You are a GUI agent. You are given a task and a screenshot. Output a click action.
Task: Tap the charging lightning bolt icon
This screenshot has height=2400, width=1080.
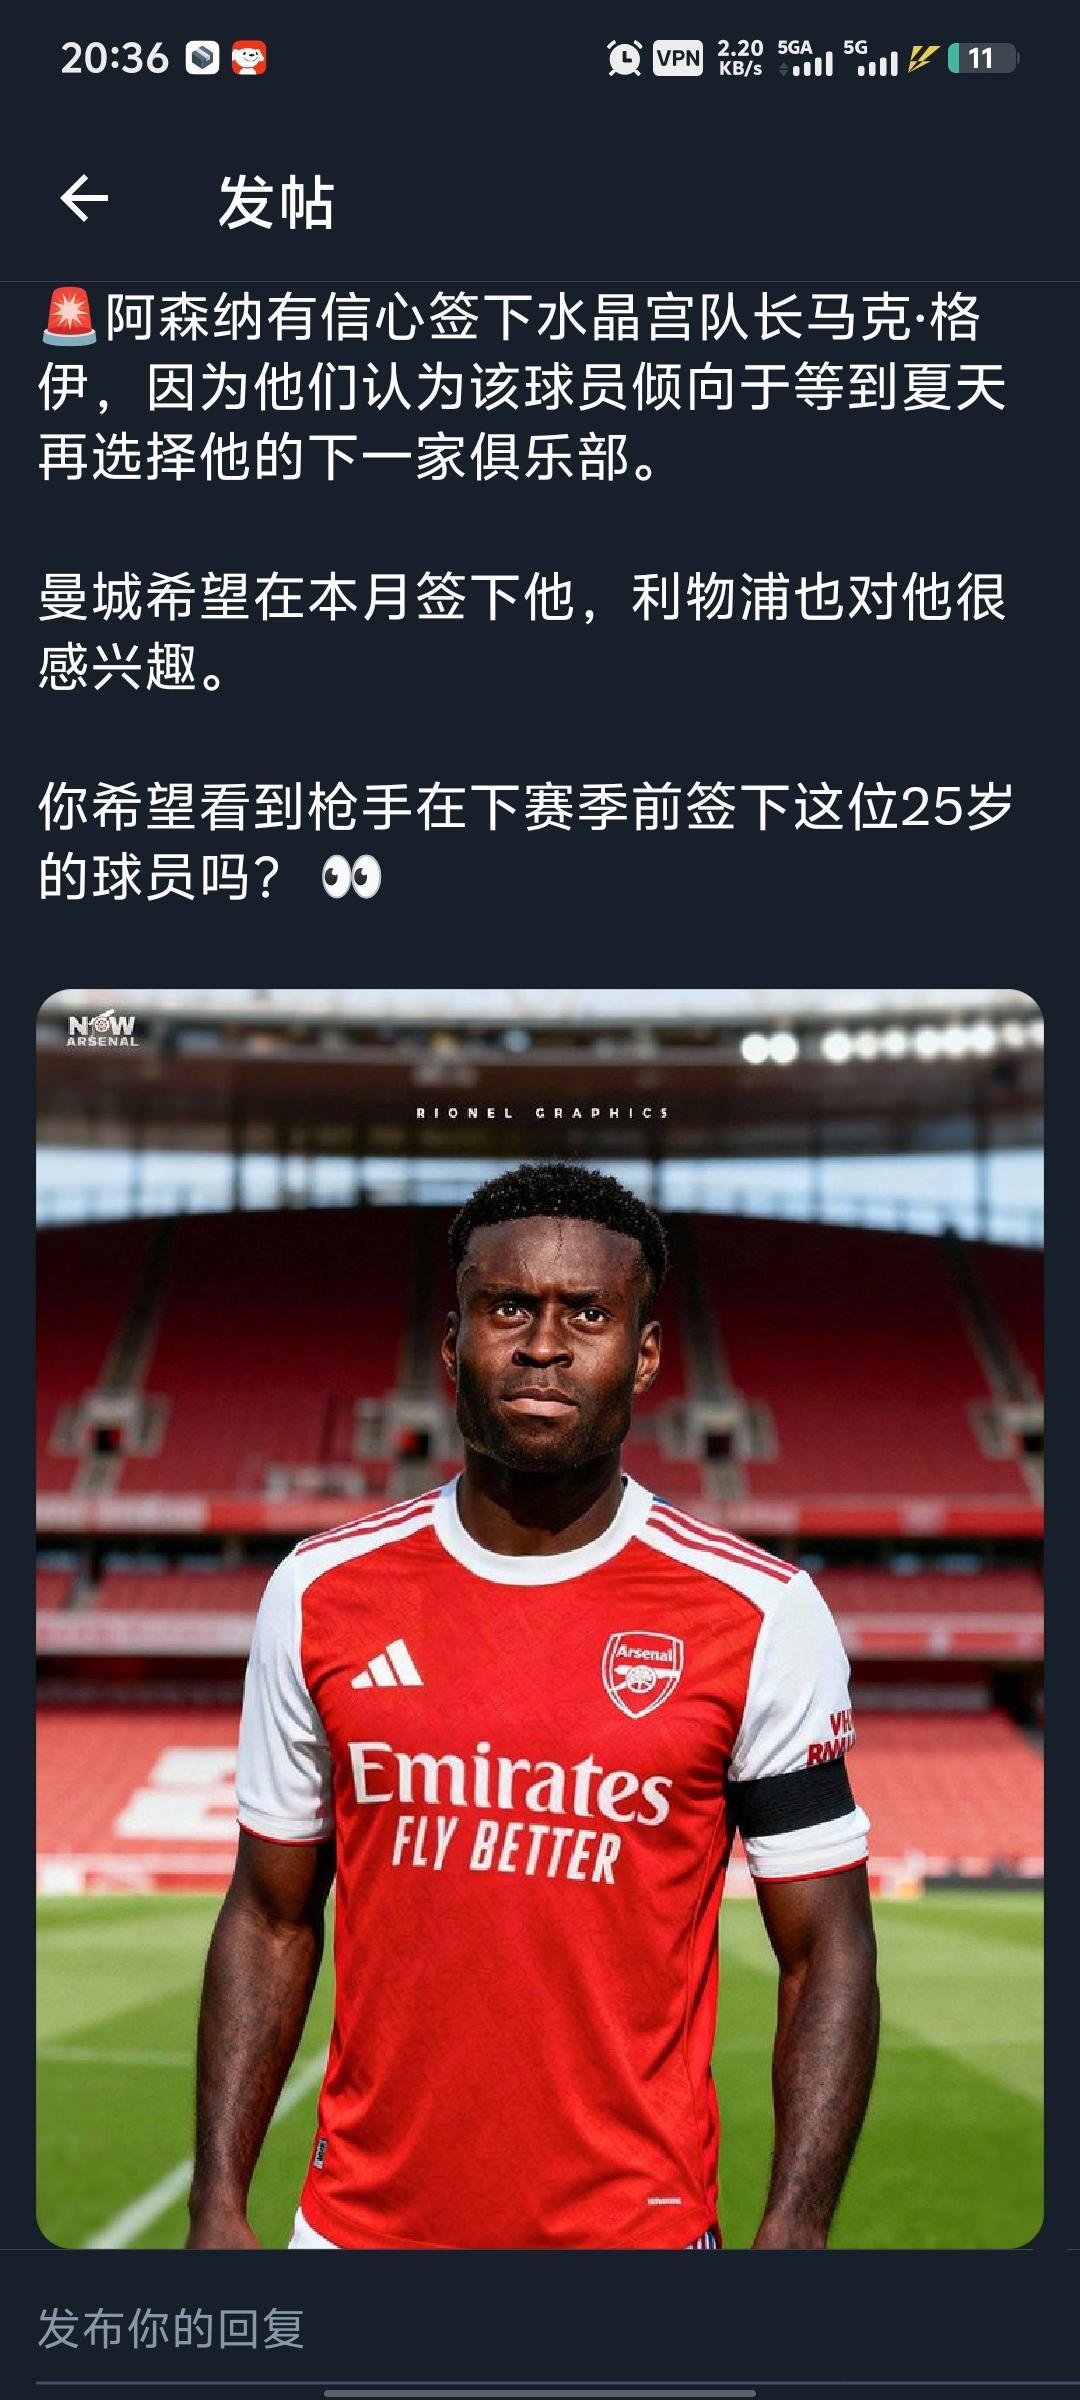tap(921, 58)
